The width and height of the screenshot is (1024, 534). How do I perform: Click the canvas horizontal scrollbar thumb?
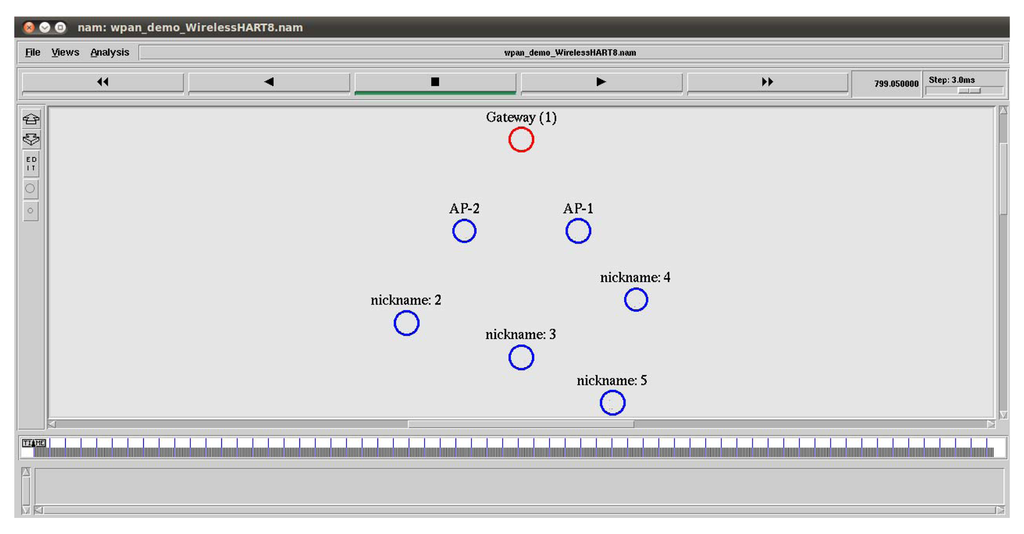[520, 424]
